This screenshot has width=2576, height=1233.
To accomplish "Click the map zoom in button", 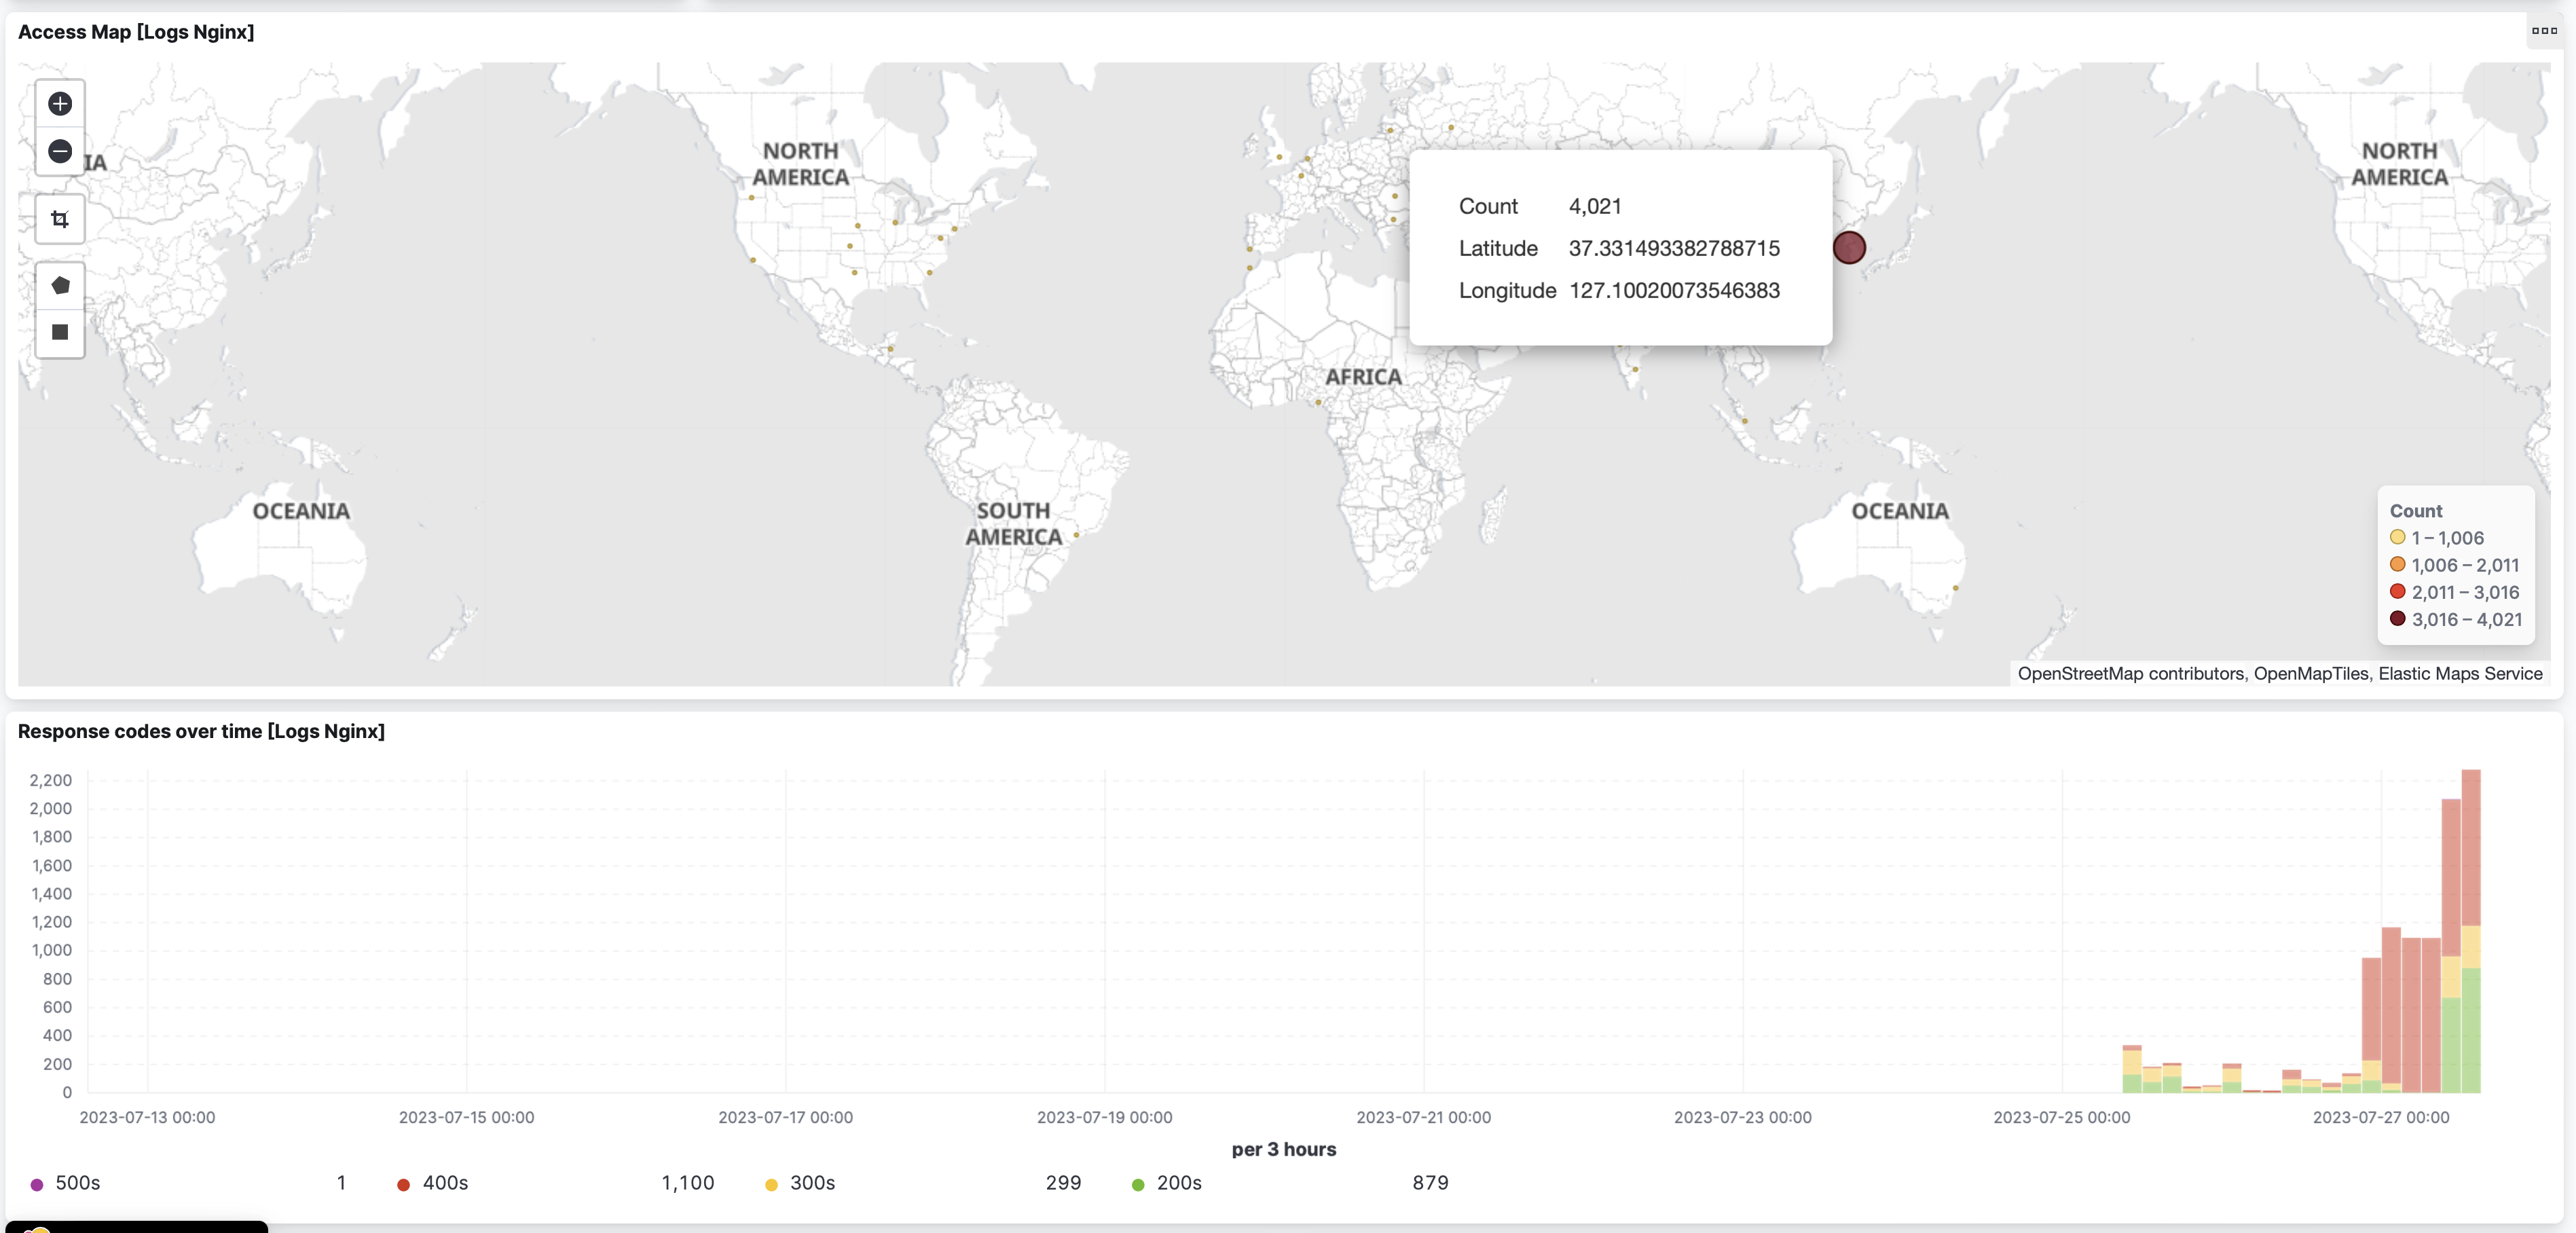I will pos(60,104).
